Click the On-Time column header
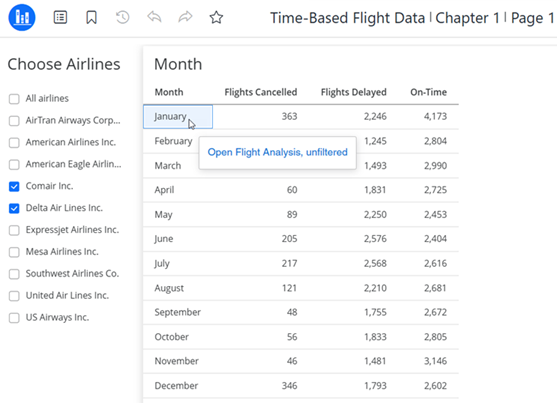Screen dimensions: 557x403 pos(428,92)
